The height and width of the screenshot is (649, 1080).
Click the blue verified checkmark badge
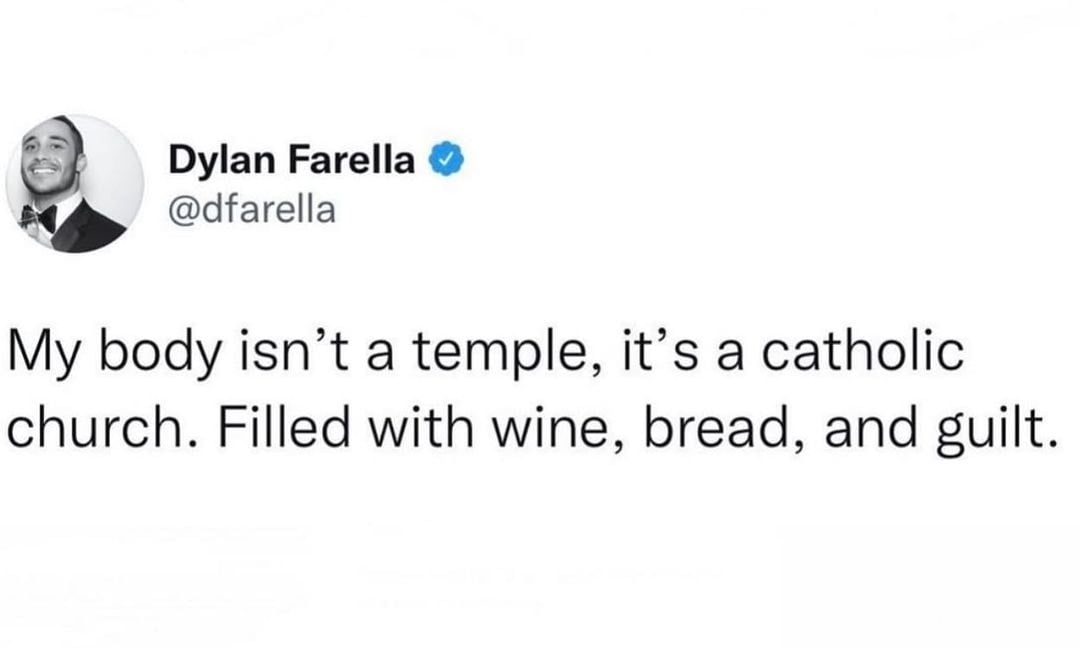point(447,159)
